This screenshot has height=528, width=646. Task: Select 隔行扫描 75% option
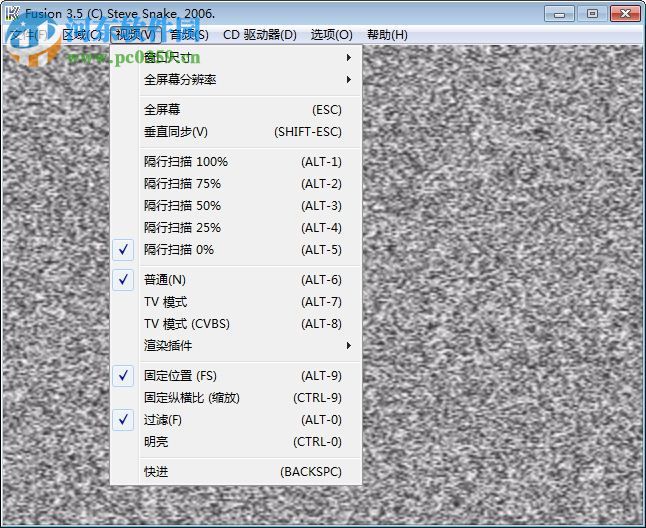tap(236, 184)
